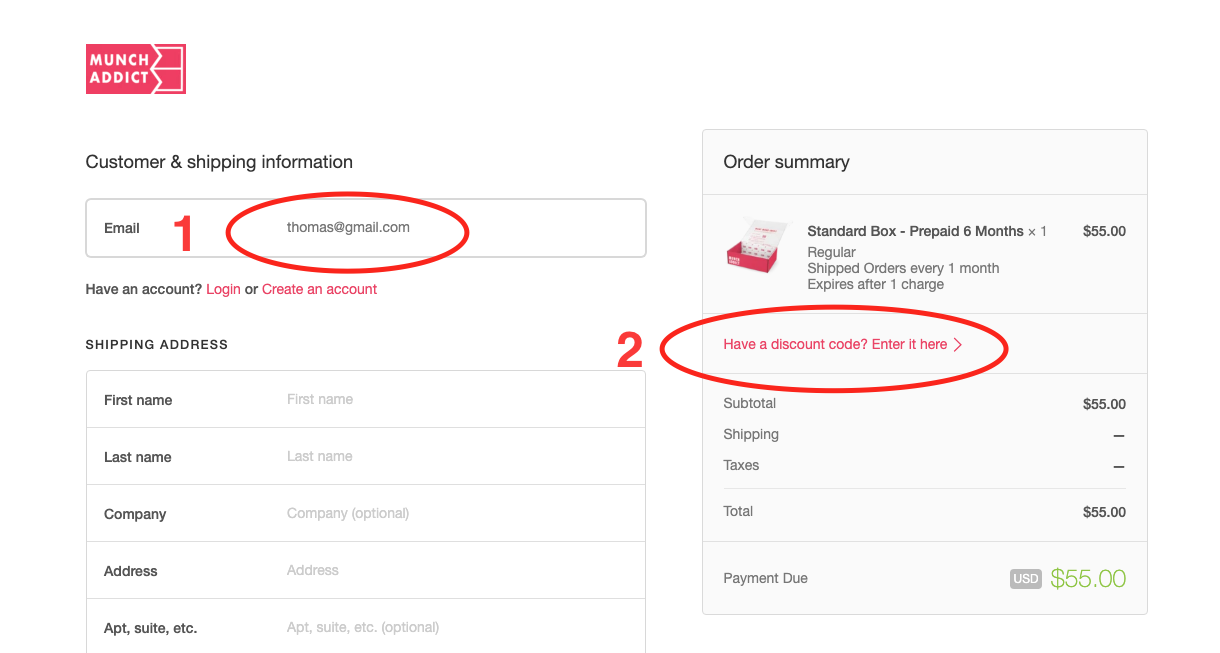Click chevron beside discount code prompt
The width and height of the screenshot is (1220, 653).
(958, 345)
